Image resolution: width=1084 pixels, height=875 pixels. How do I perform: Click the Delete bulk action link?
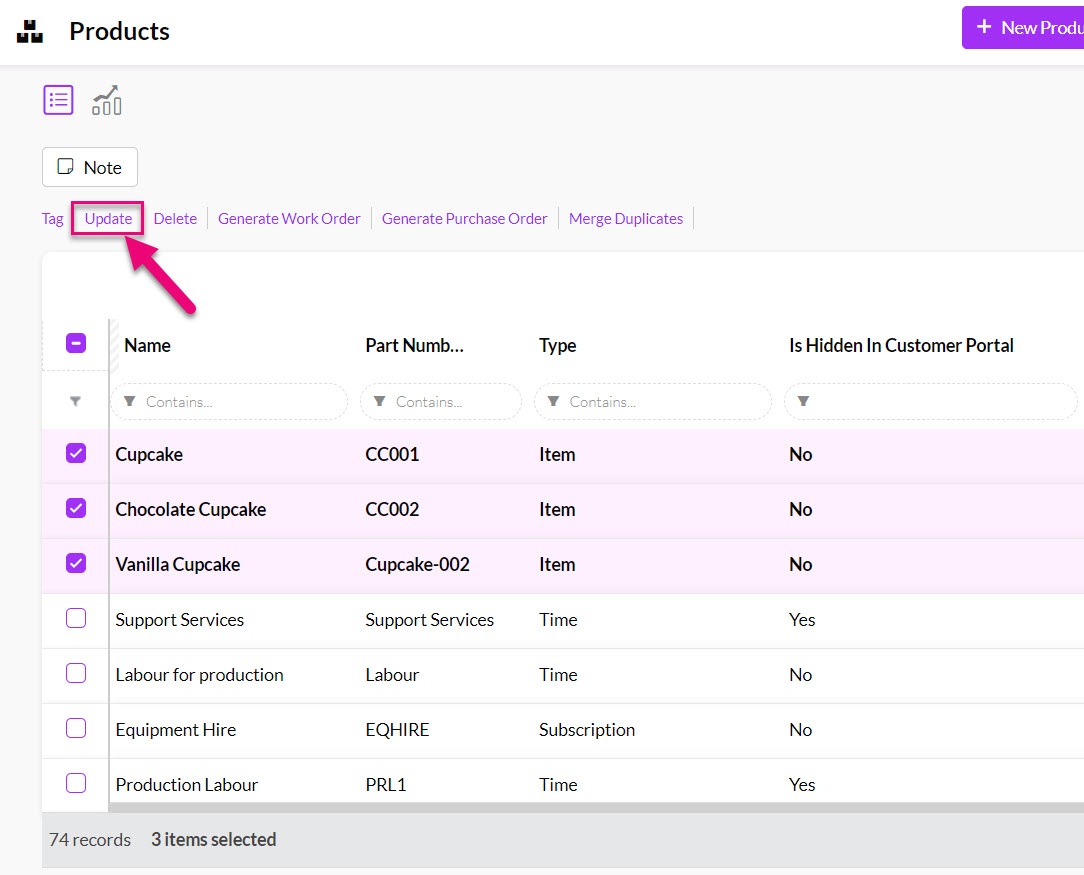pyautogui.click(x=175, y=218)
